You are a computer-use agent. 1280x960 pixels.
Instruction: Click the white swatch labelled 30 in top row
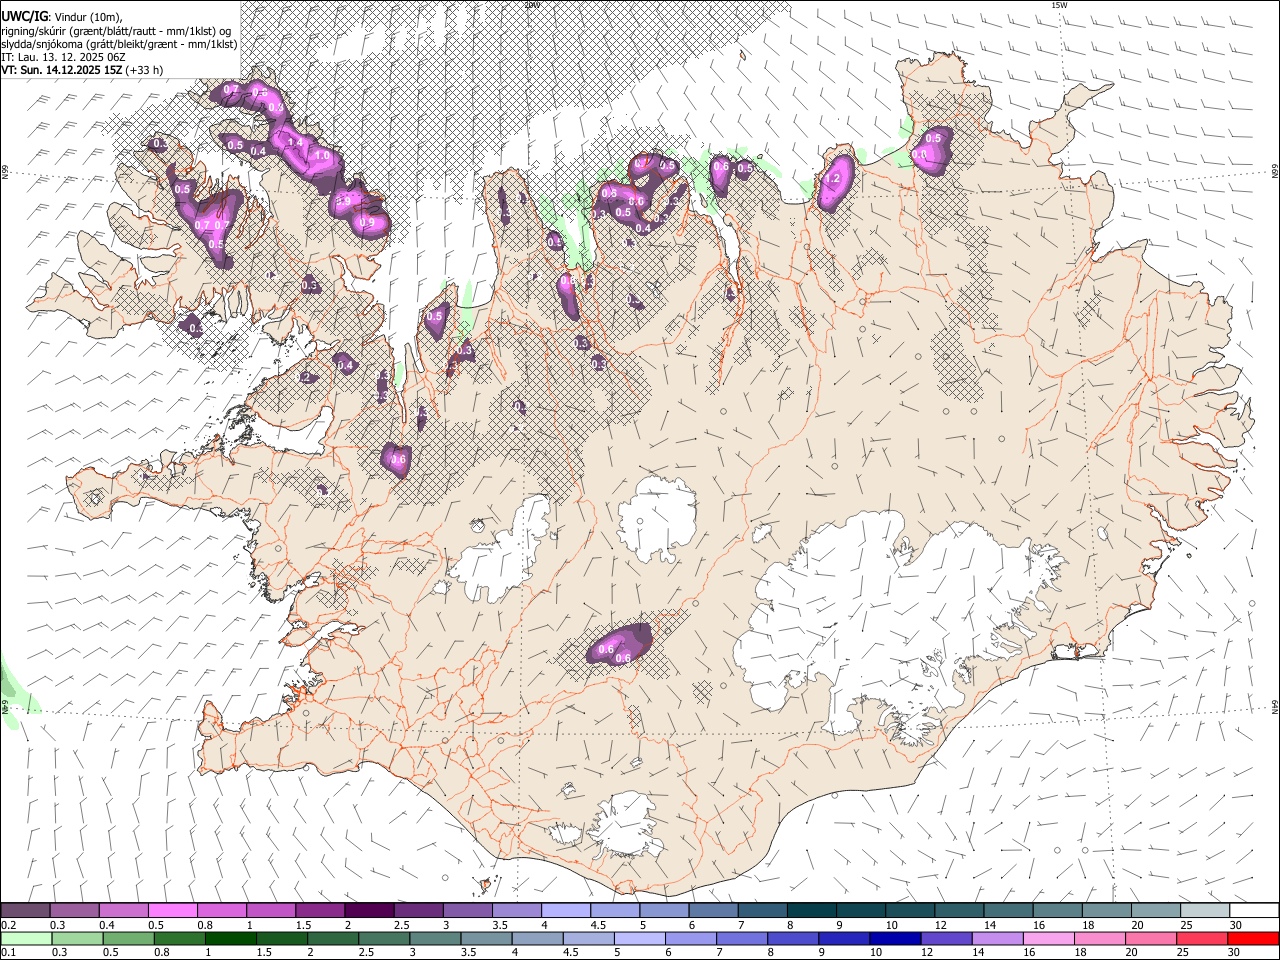[1254, 910]
